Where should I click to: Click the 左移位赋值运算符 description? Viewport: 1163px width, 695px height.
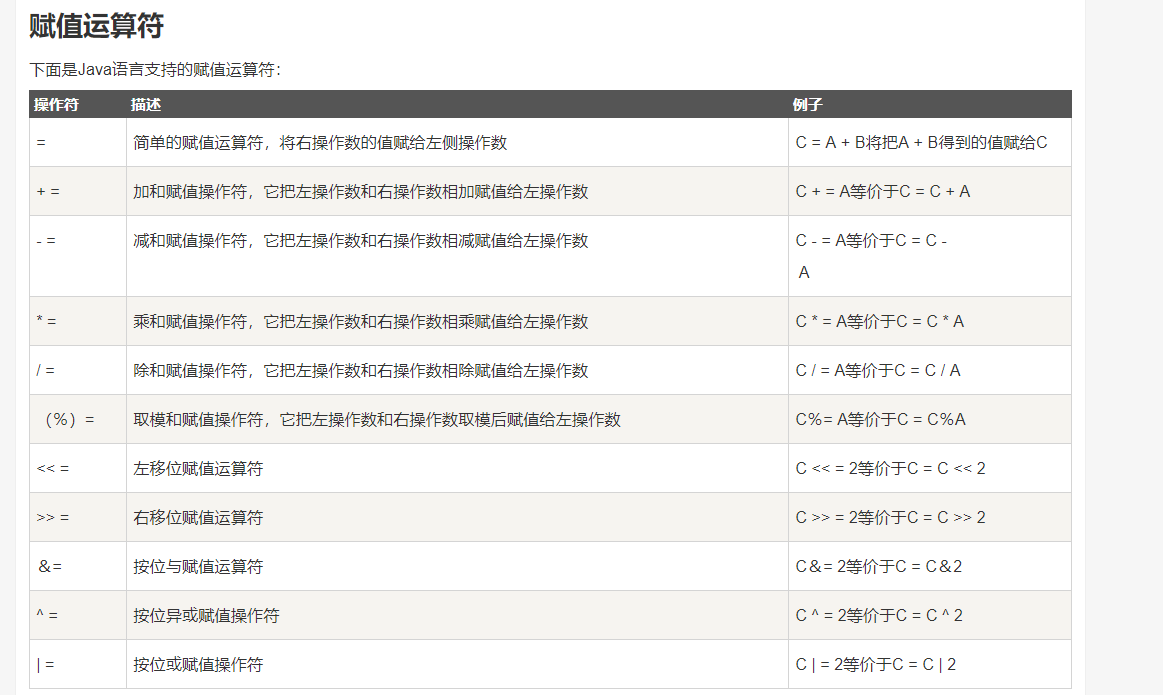click(x=198, y=469)
